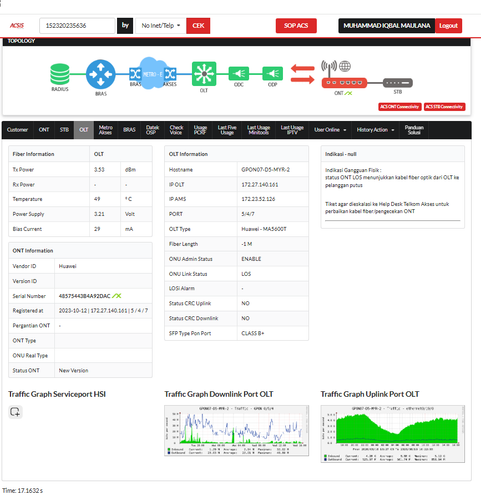Click the METRO-E cloud icon
Viewport: 481px width, 500px height.
coord(153,73)
